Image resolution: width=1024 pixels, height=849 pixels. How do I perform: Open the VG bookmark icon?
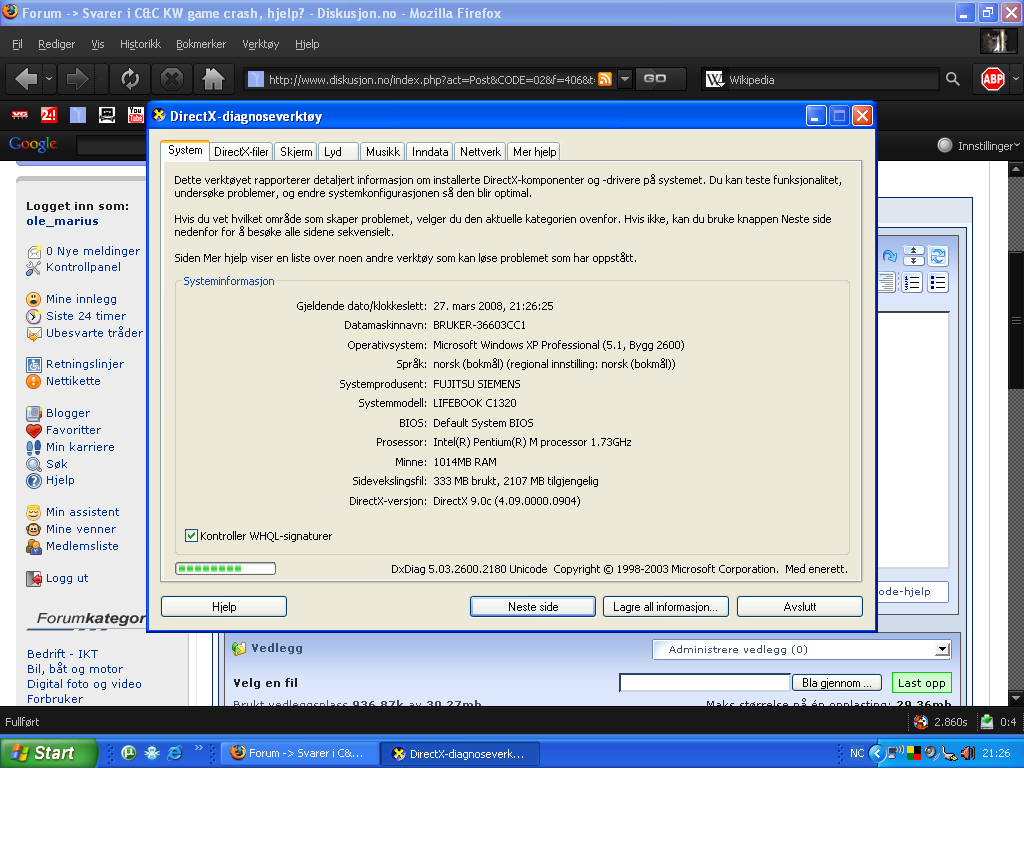point(20,115)
